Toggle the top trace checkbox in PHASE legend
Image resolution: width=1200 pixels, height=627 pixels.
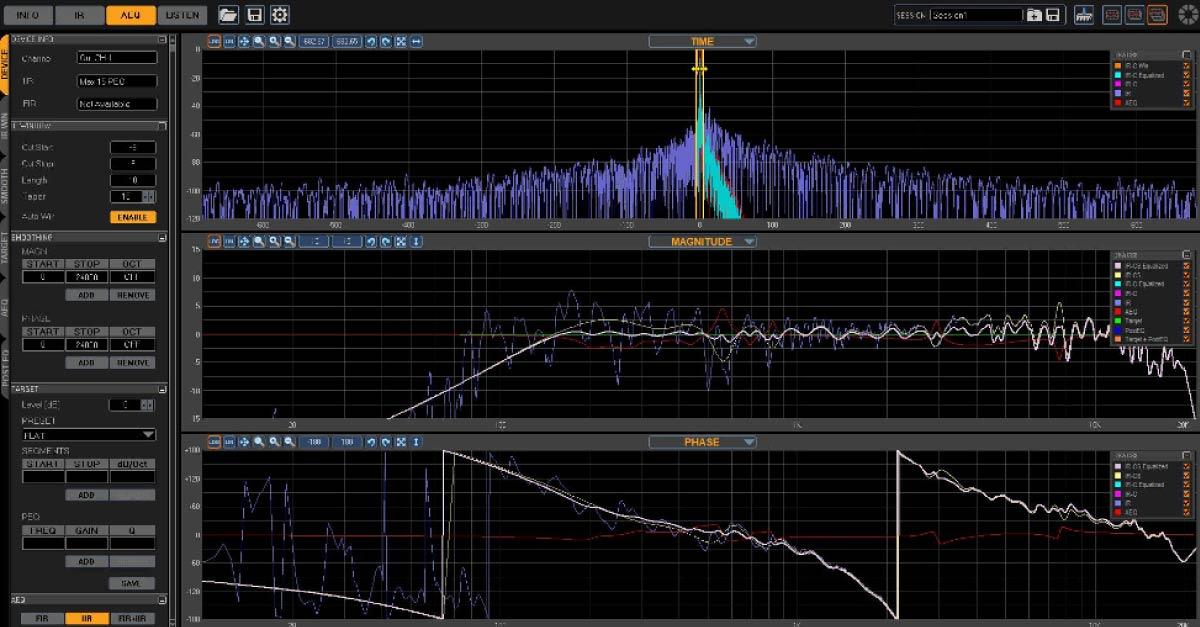pyautogui.click(x=1186, y=467)
